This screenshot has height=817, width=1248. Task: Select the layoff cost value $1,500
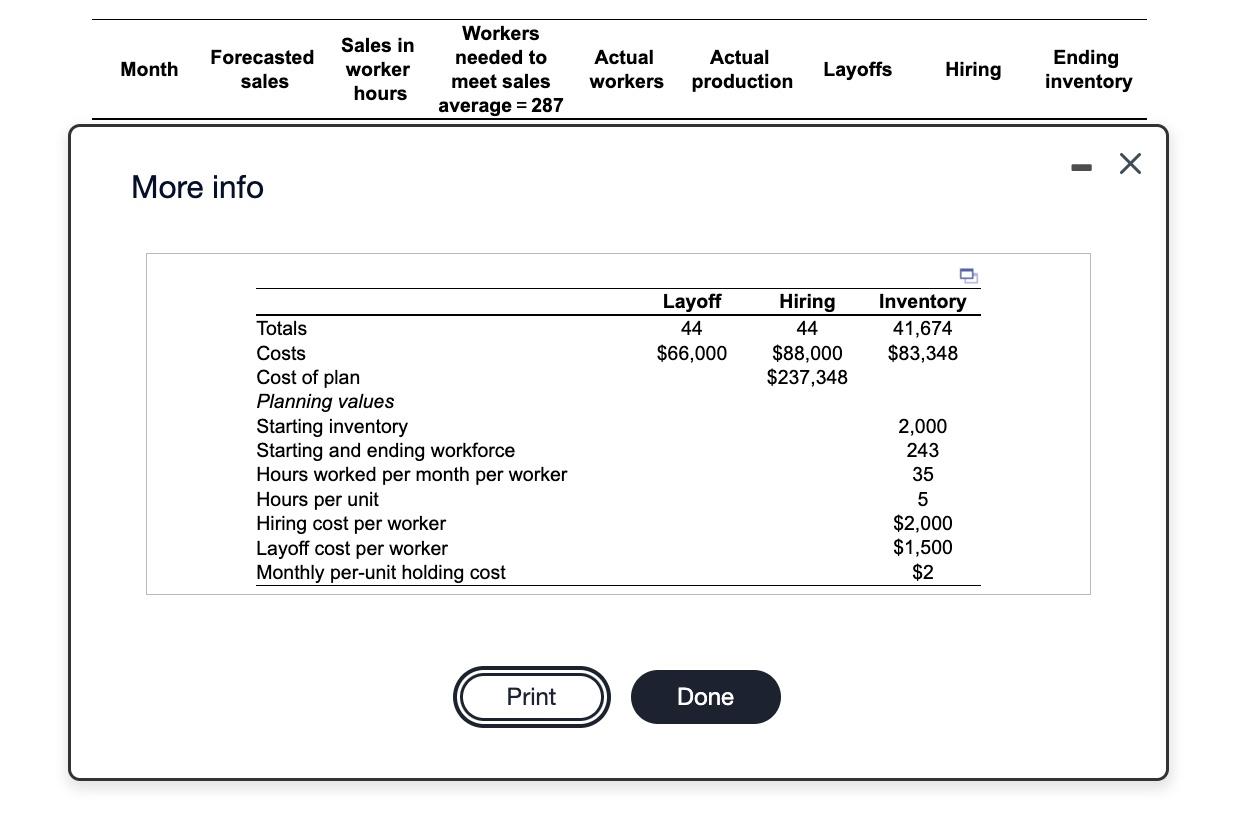tap(922, 547)
